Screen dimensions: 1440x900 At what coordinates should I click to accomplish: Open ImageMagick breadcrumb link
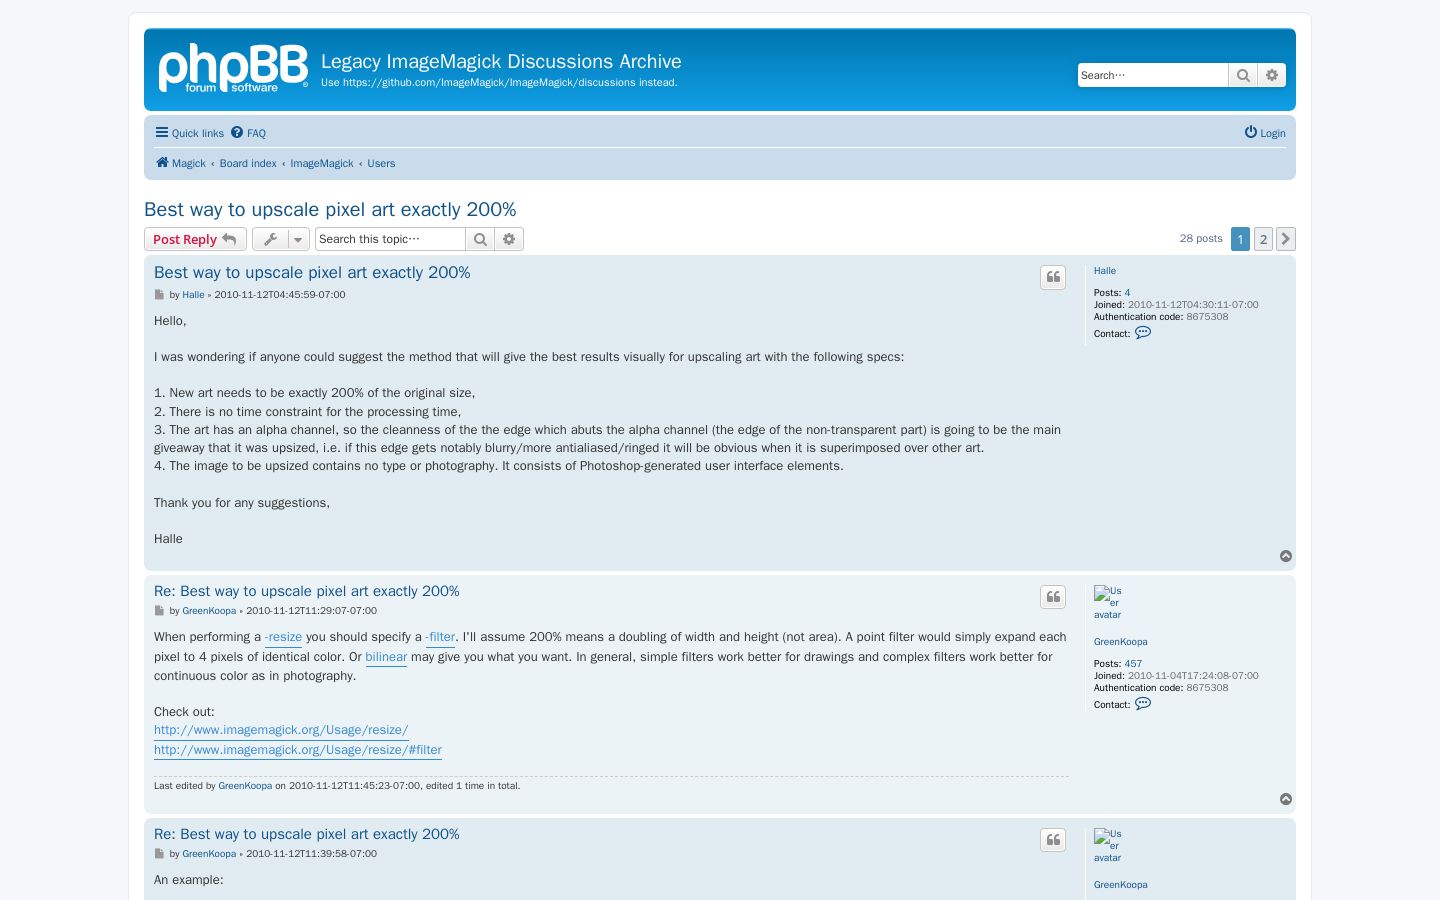point(322,163)
